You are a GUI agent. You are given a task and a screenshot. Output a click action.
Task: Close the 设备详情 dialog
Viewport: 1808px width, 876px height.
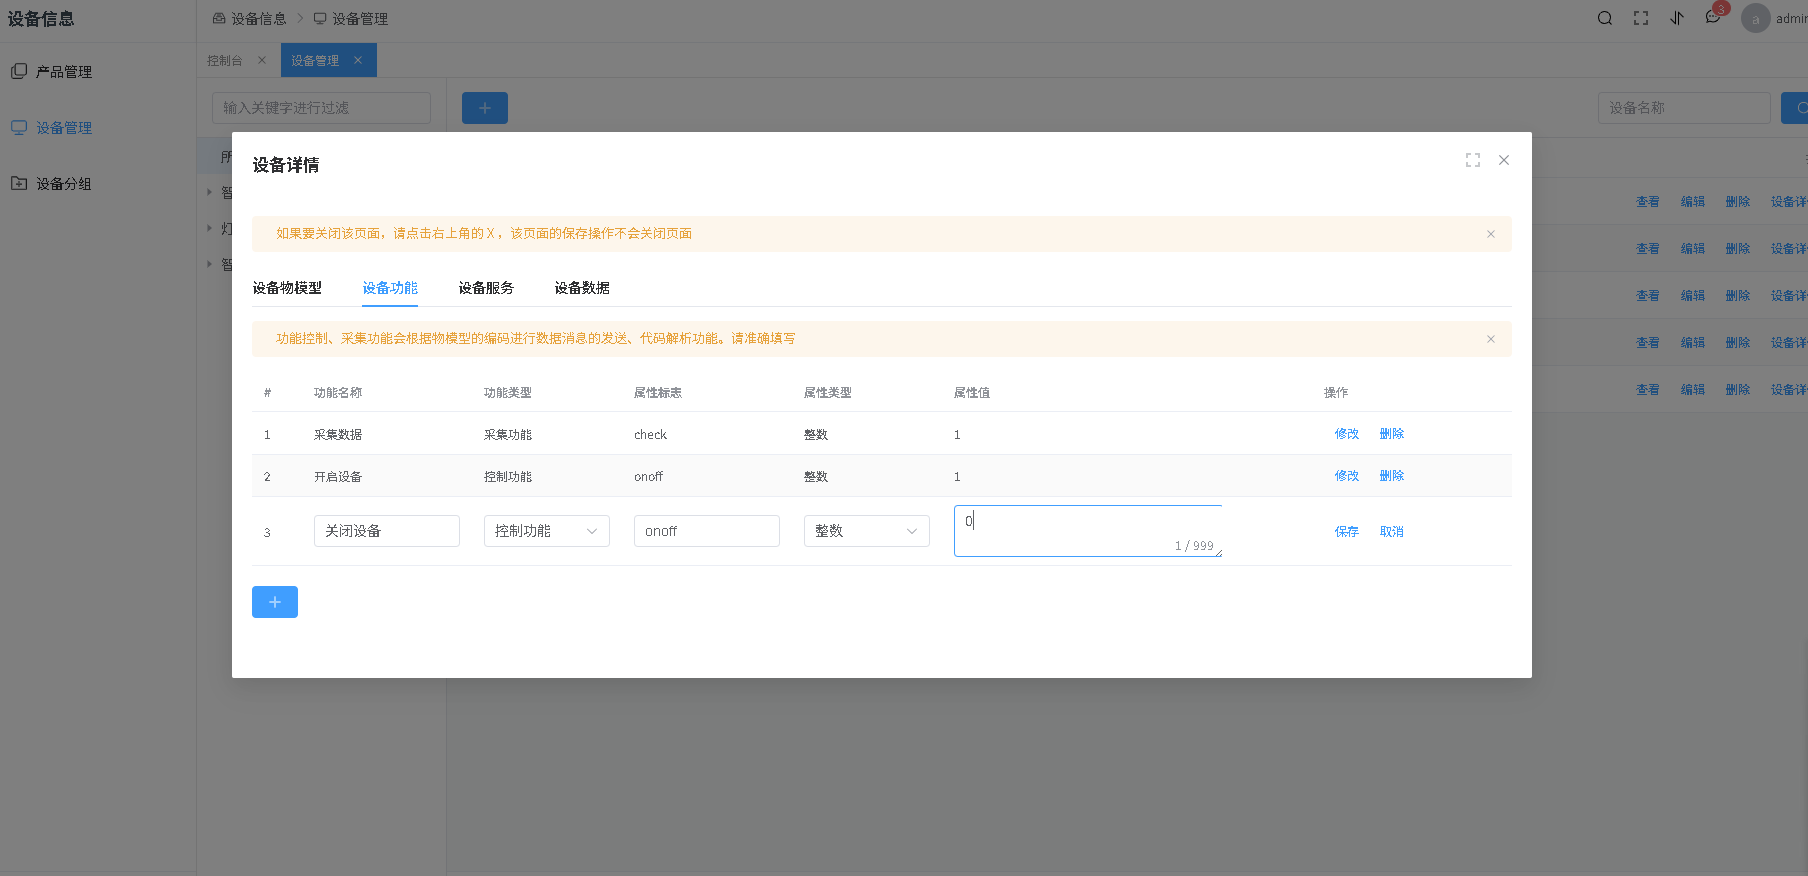click(x=1504, y=160)
